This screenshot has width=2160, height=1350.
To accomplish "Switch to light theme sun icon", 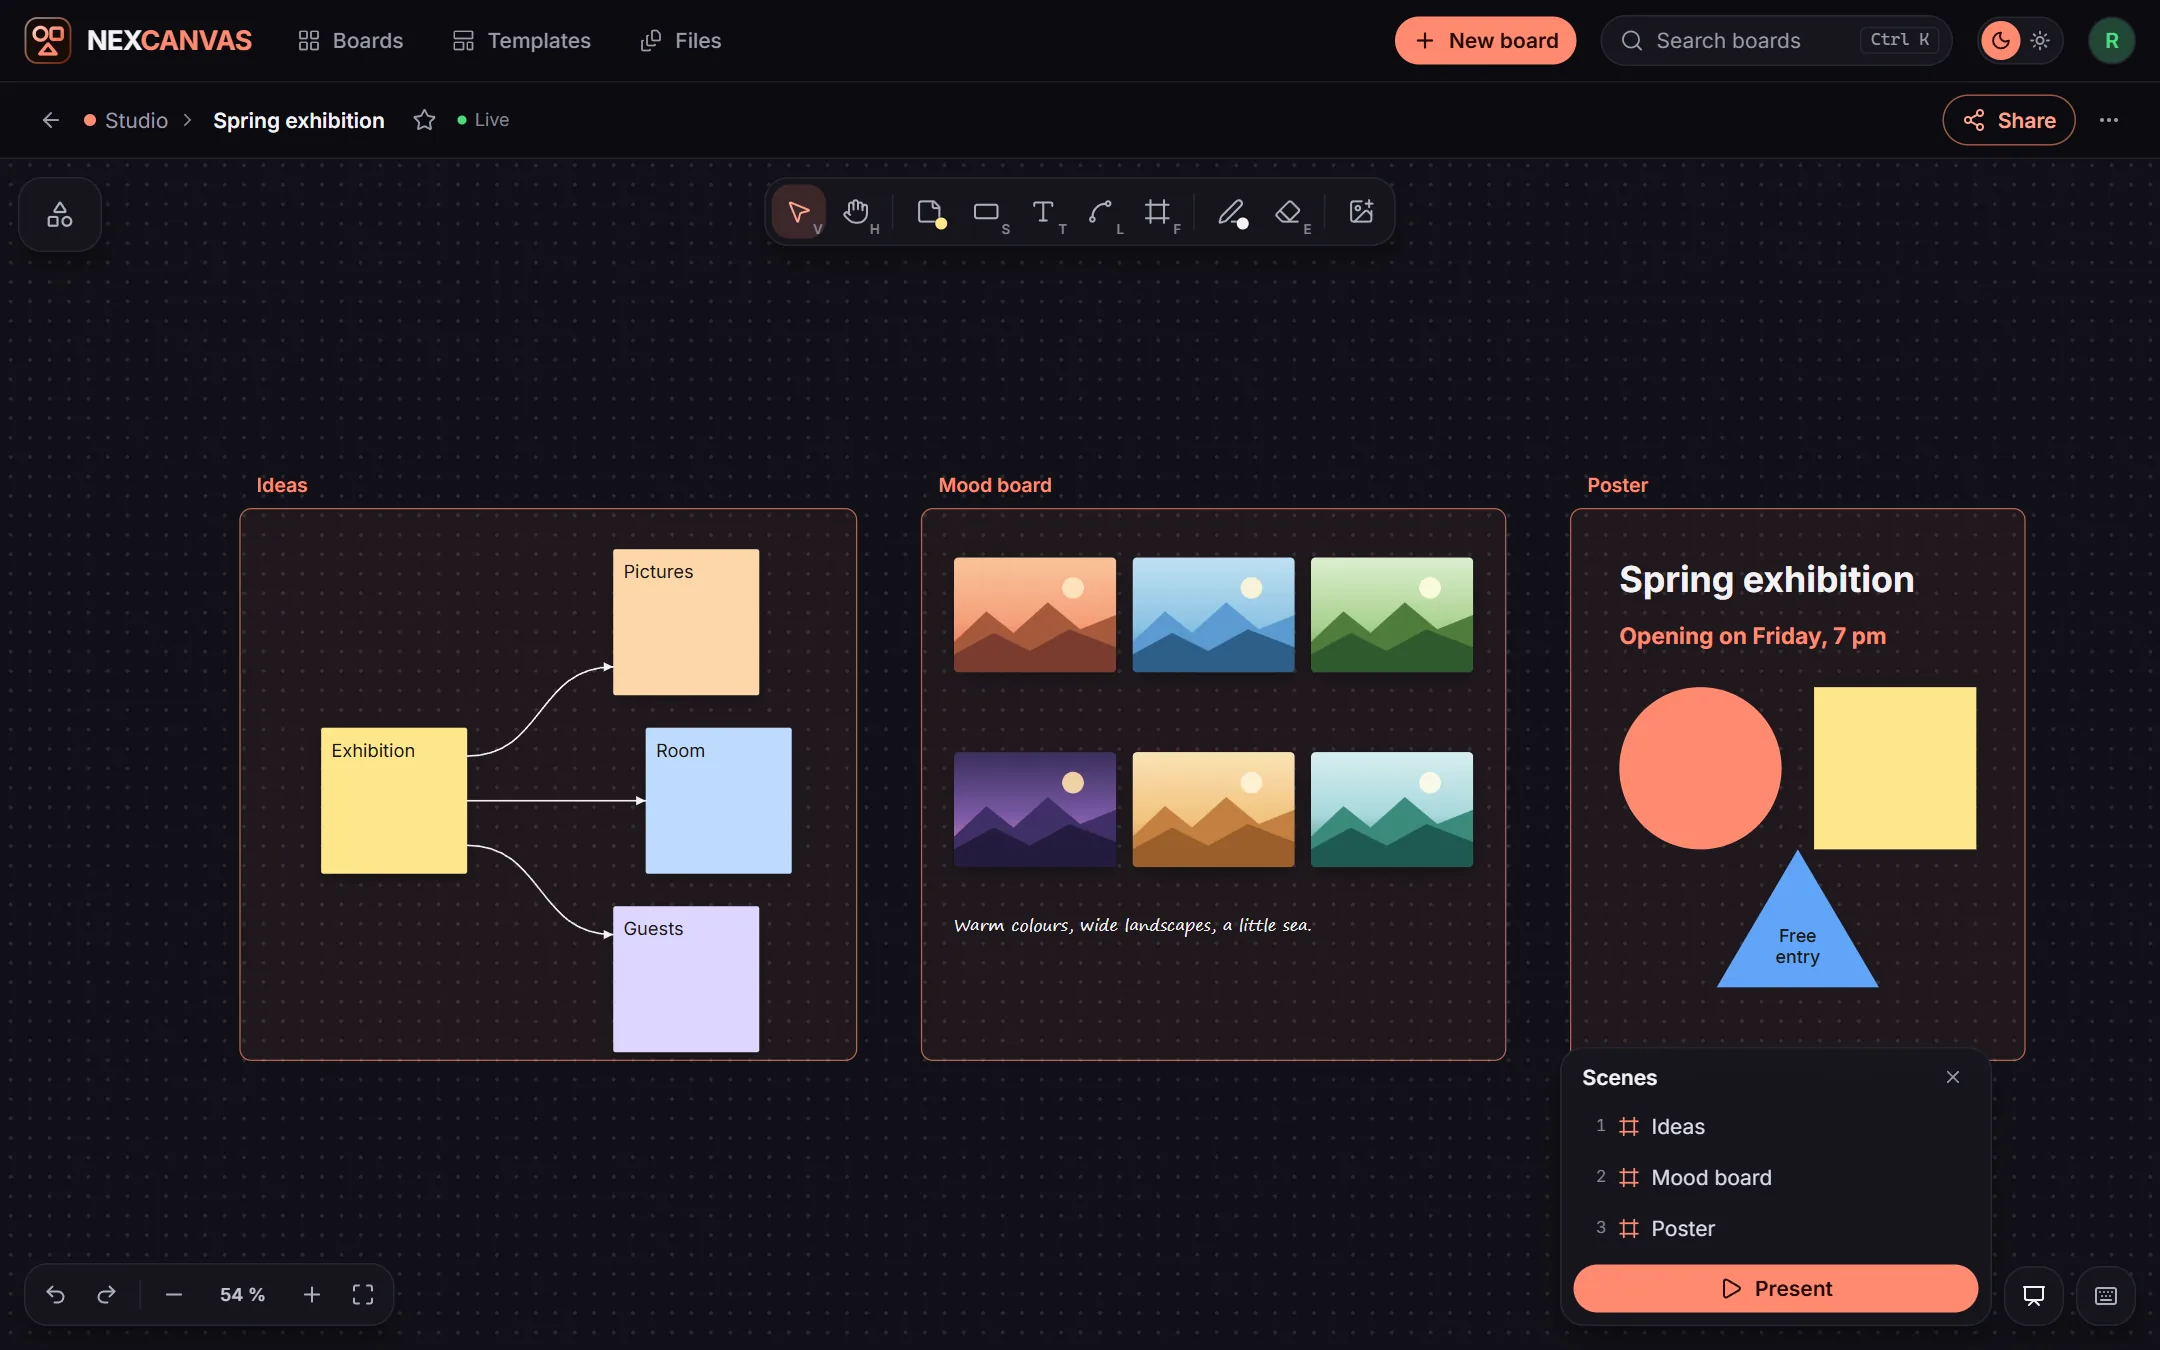I will (x=2041, y=41).
